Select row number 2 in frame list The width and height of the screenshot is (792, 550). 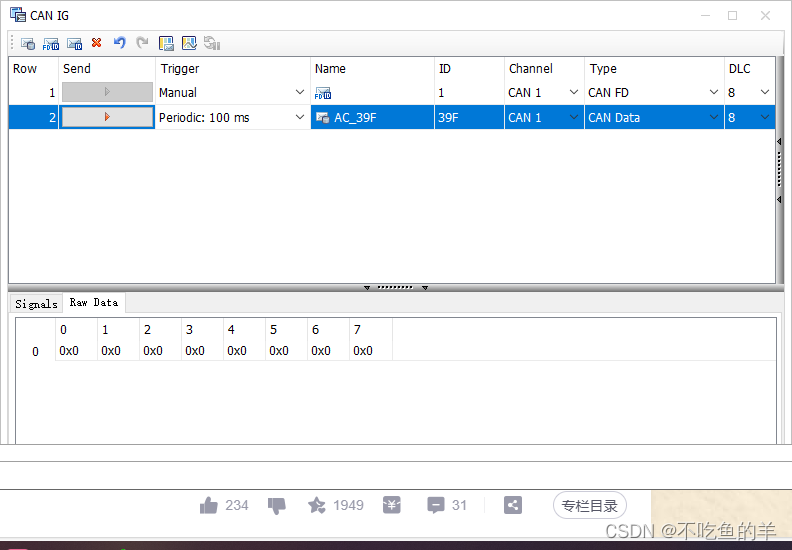click(34, 117)
